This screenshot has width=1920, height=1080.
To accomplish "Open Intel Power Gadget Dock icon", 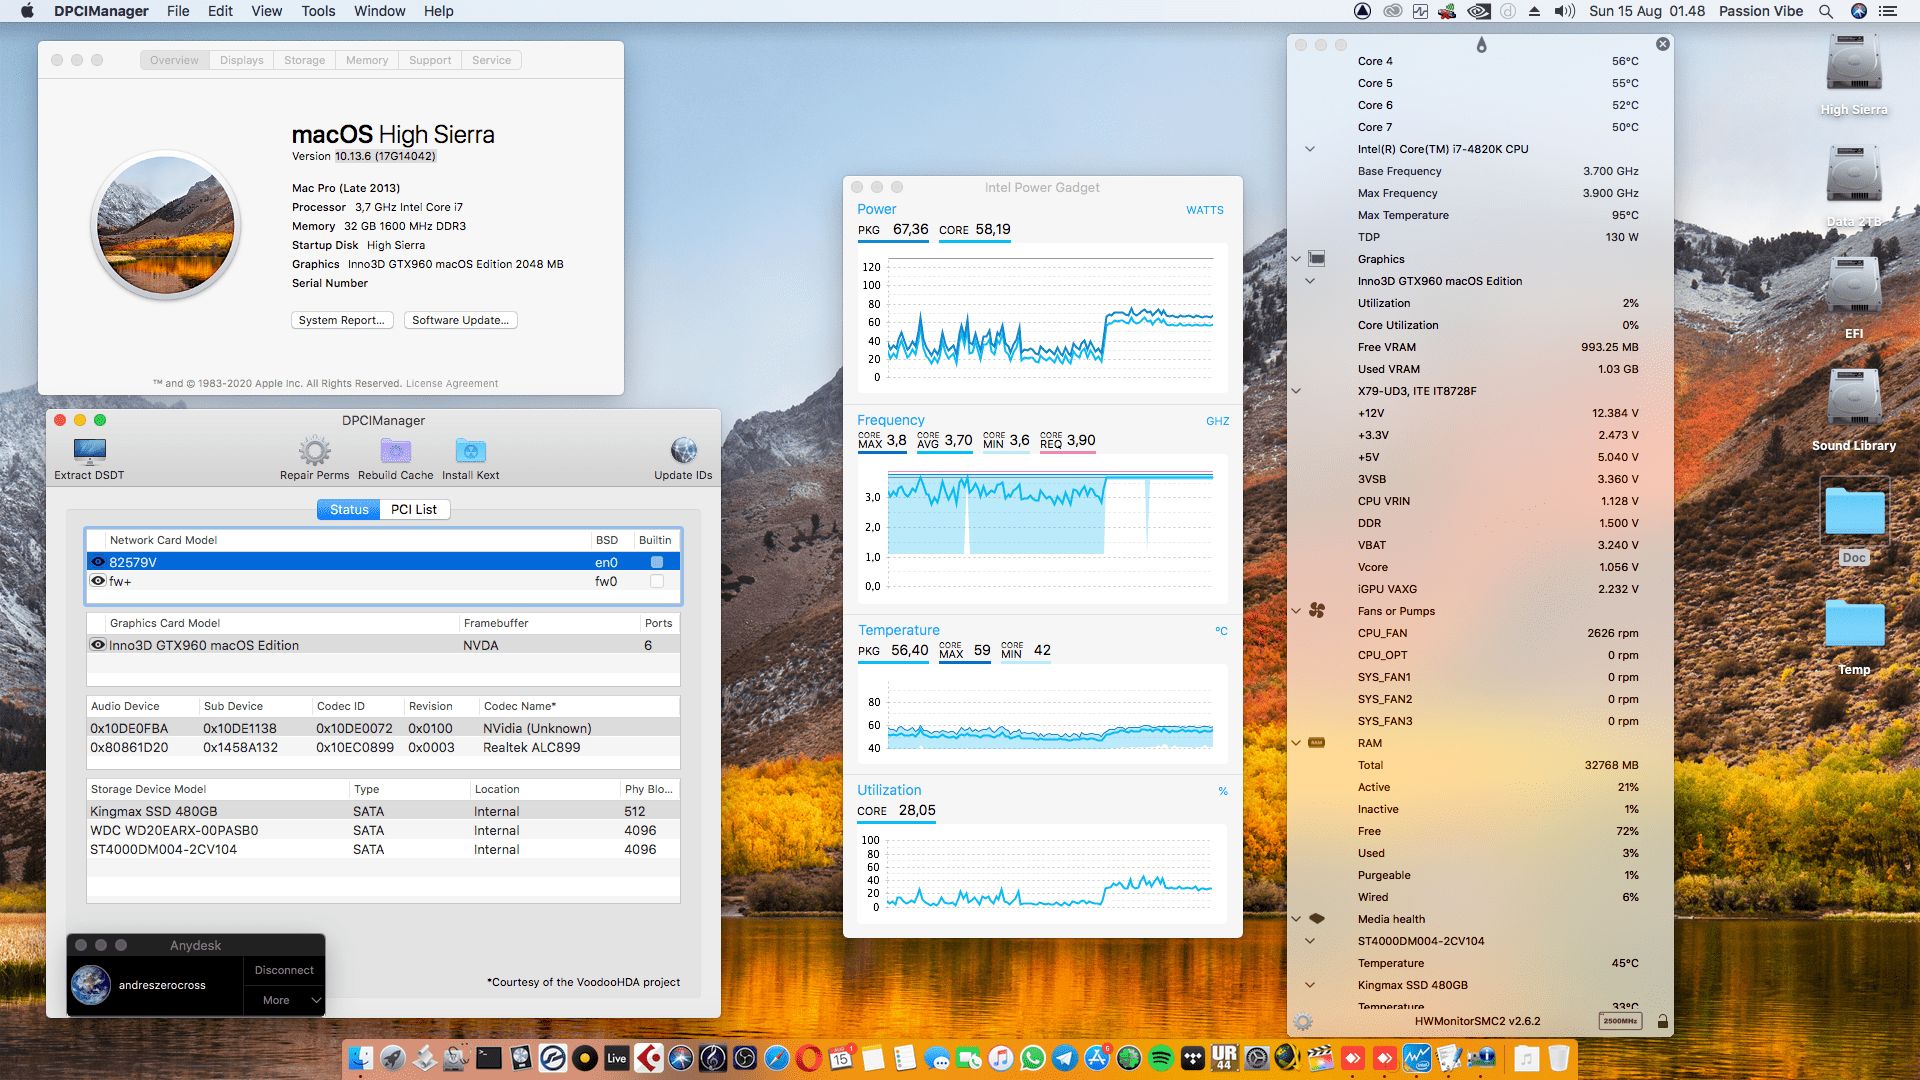I will [1417, 1058].
